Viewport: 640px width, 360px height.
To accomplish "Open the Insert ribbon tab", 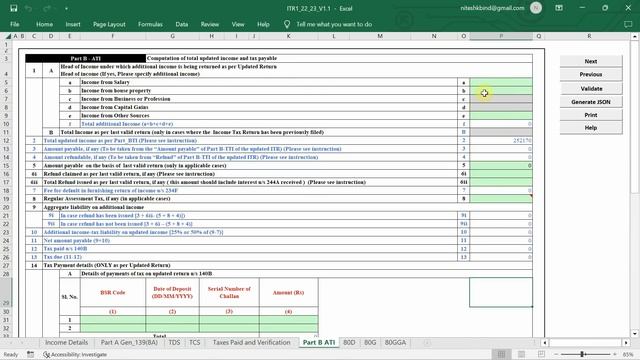I will pos(73,24).
